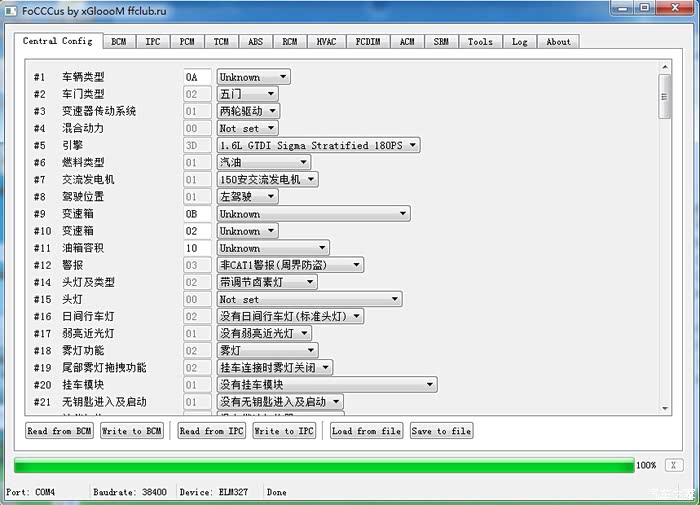The width and height of the screenshot is (700, 505).
Task: Open the #17 没有弱亮近光灯 dropdown
Action: pyautogui.click(x=264, y=333)
